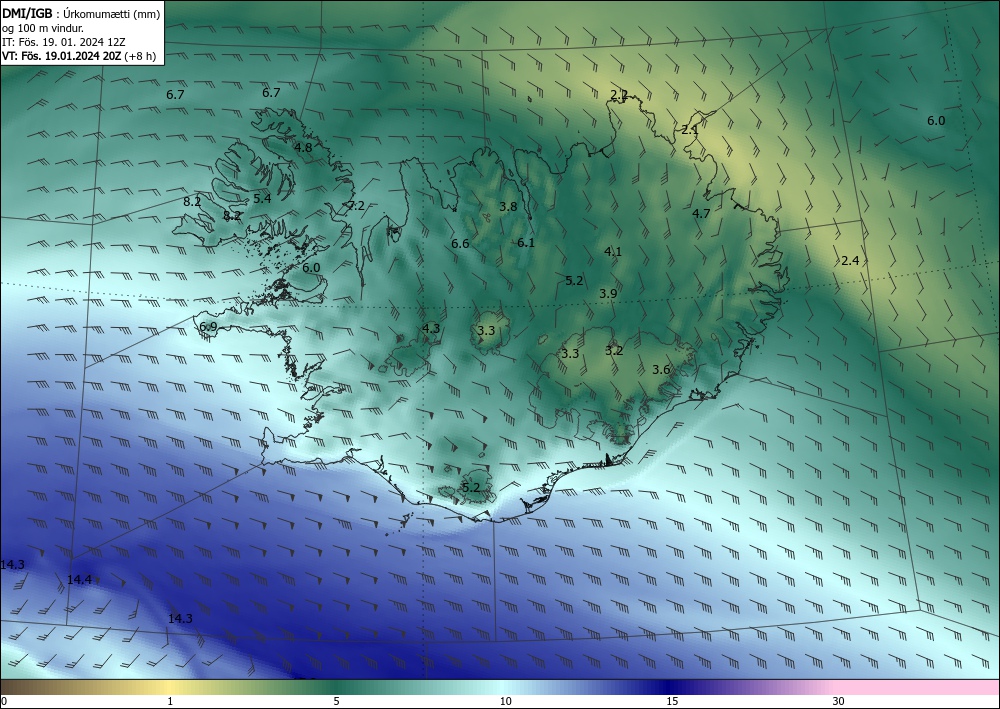The height and width of the screenshot is (709, 1000).
Task: Click the 'DMI/IGB : Úrkomumætti (mm)' title text
Action: pos(81,14)
